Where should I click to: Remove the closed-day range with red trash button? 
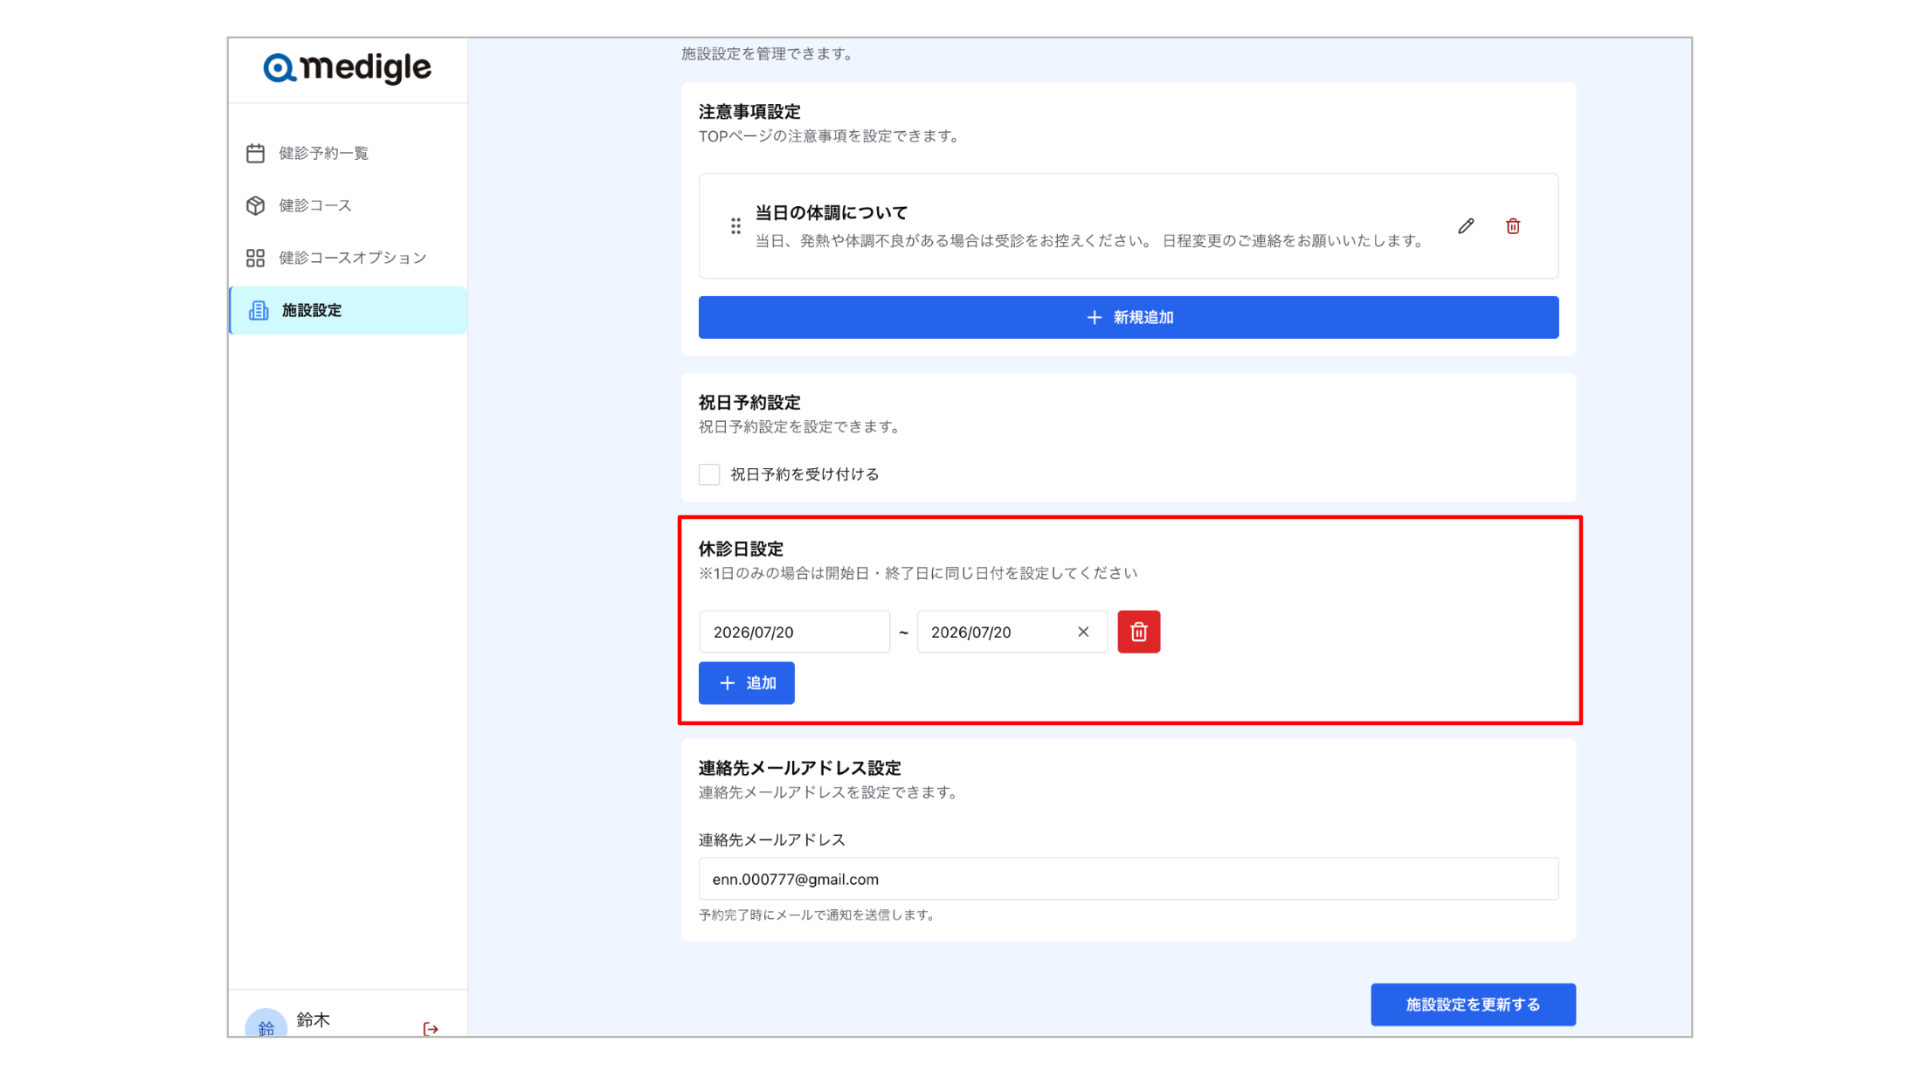[1139, 632]
